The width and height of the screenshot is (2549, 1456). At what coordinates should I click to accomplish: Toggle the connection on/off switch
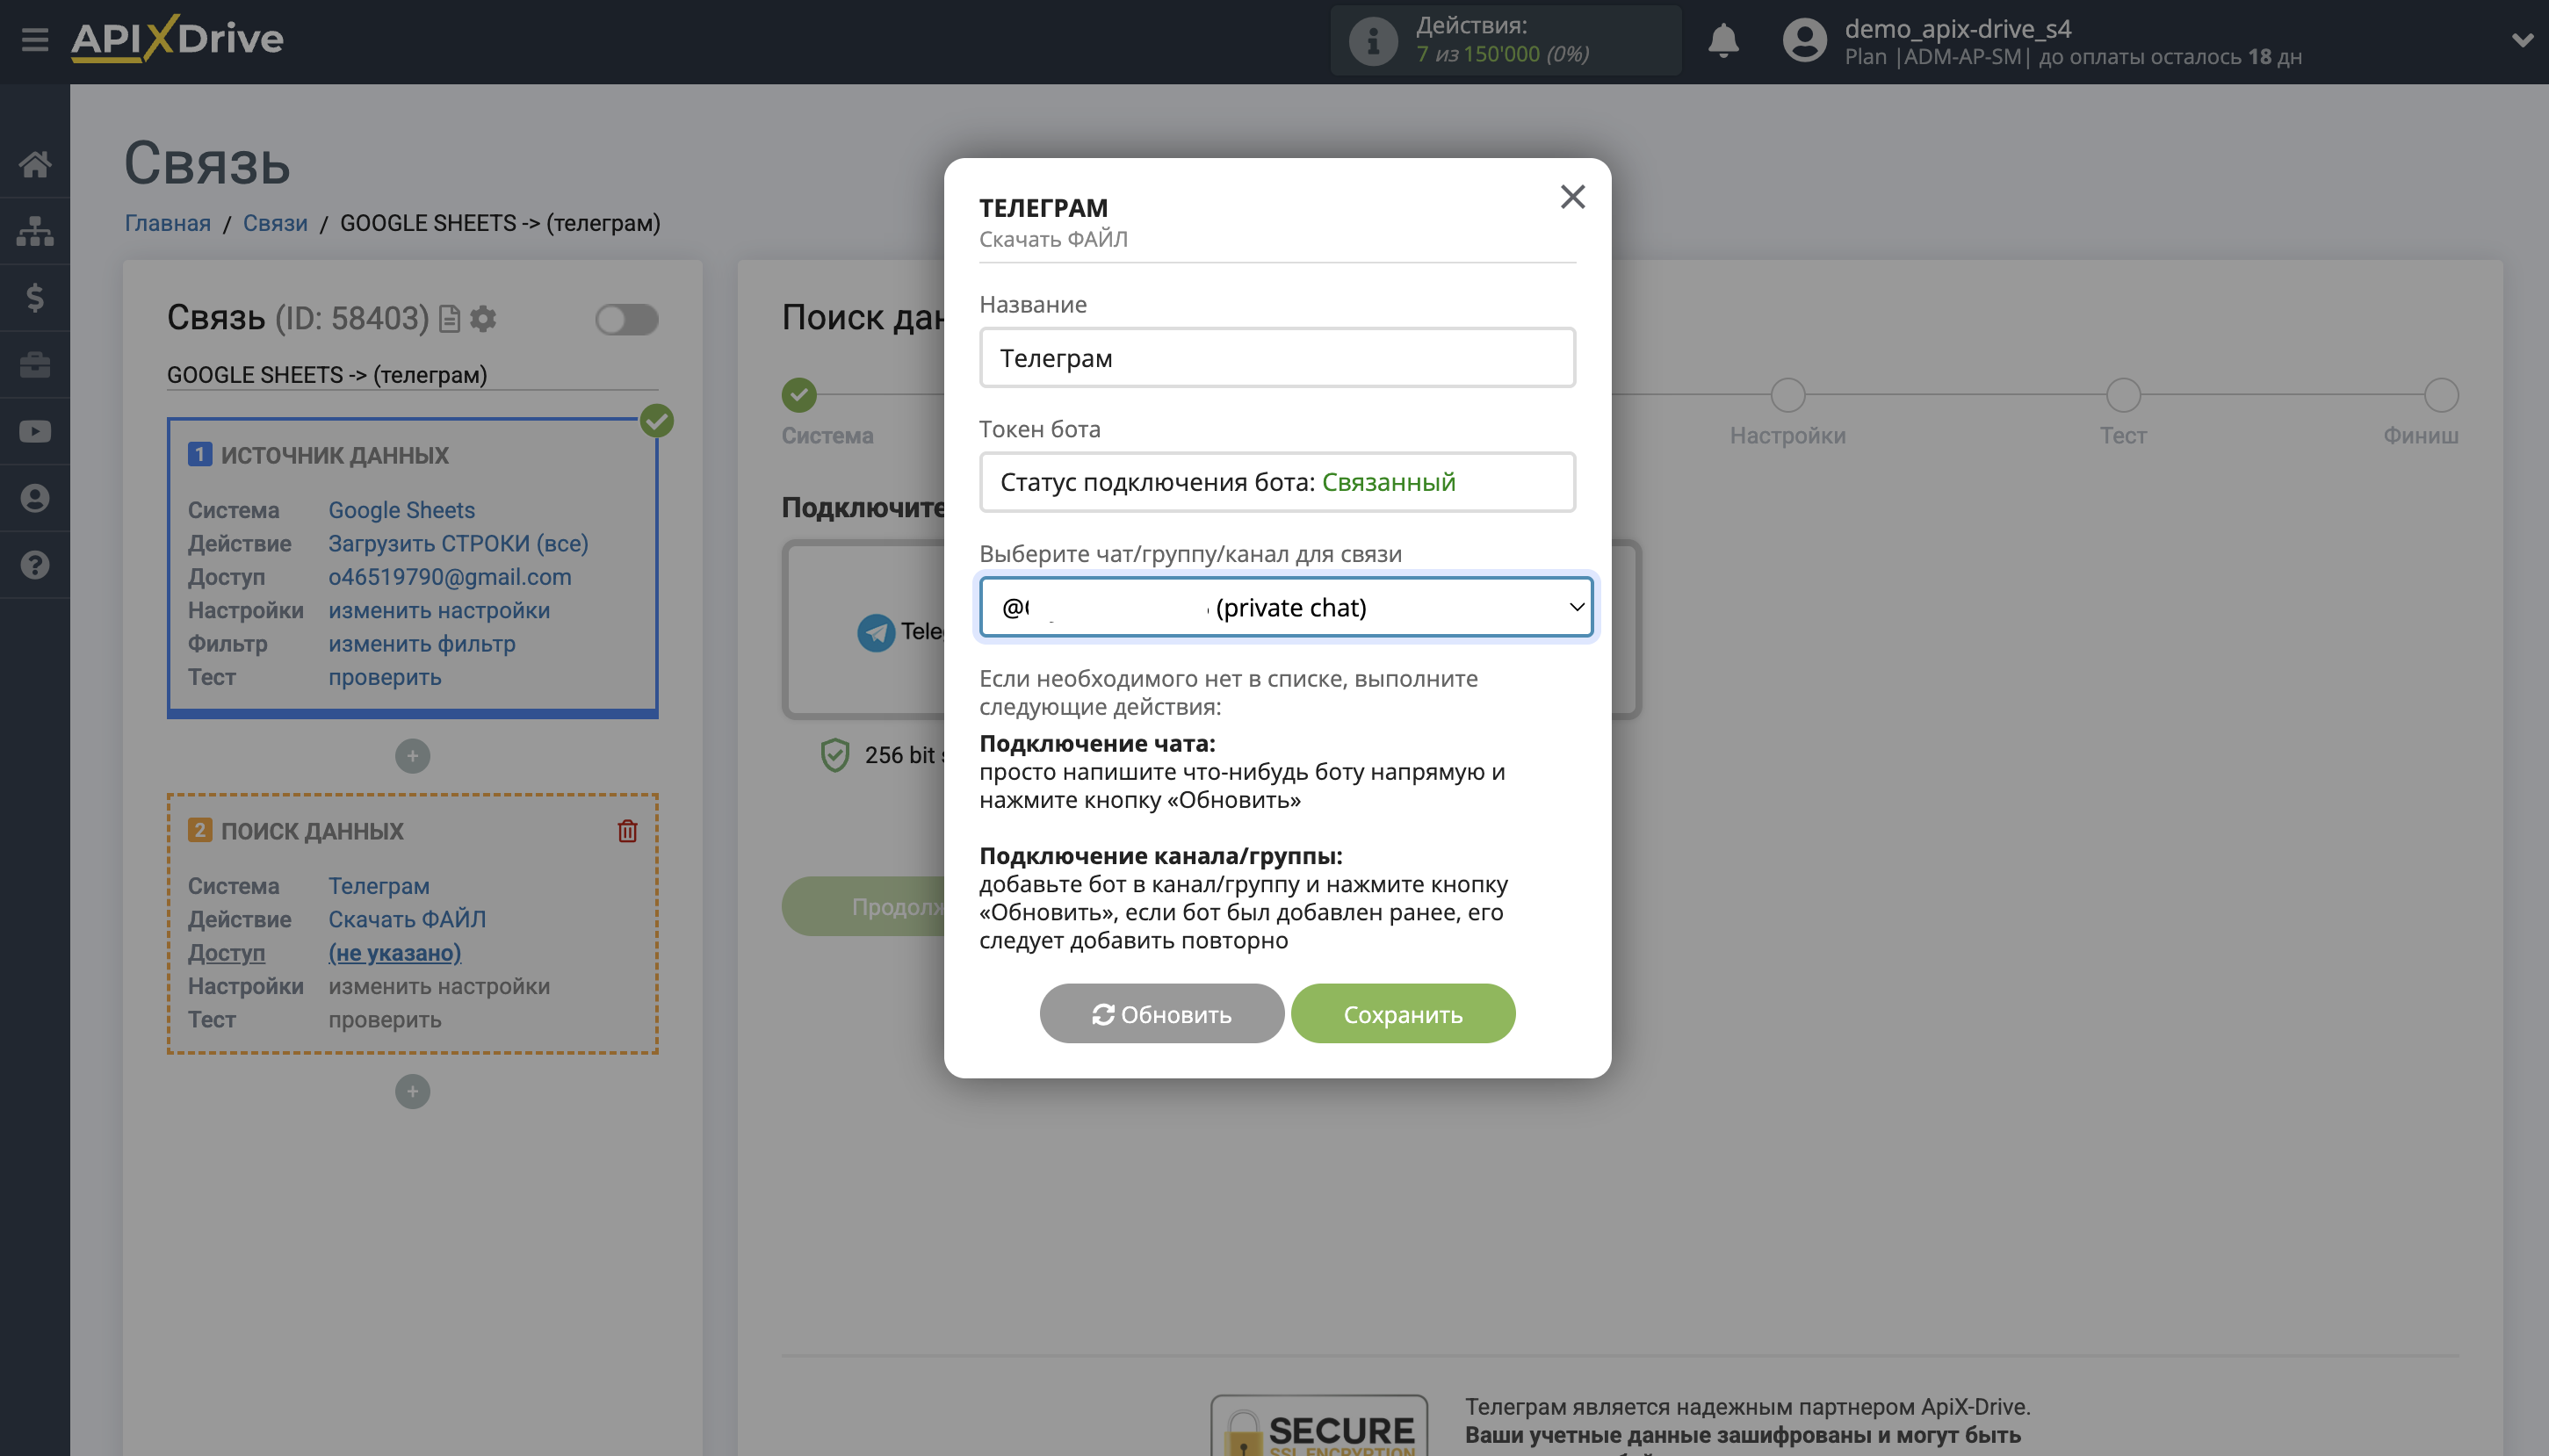tap(627, 318)
